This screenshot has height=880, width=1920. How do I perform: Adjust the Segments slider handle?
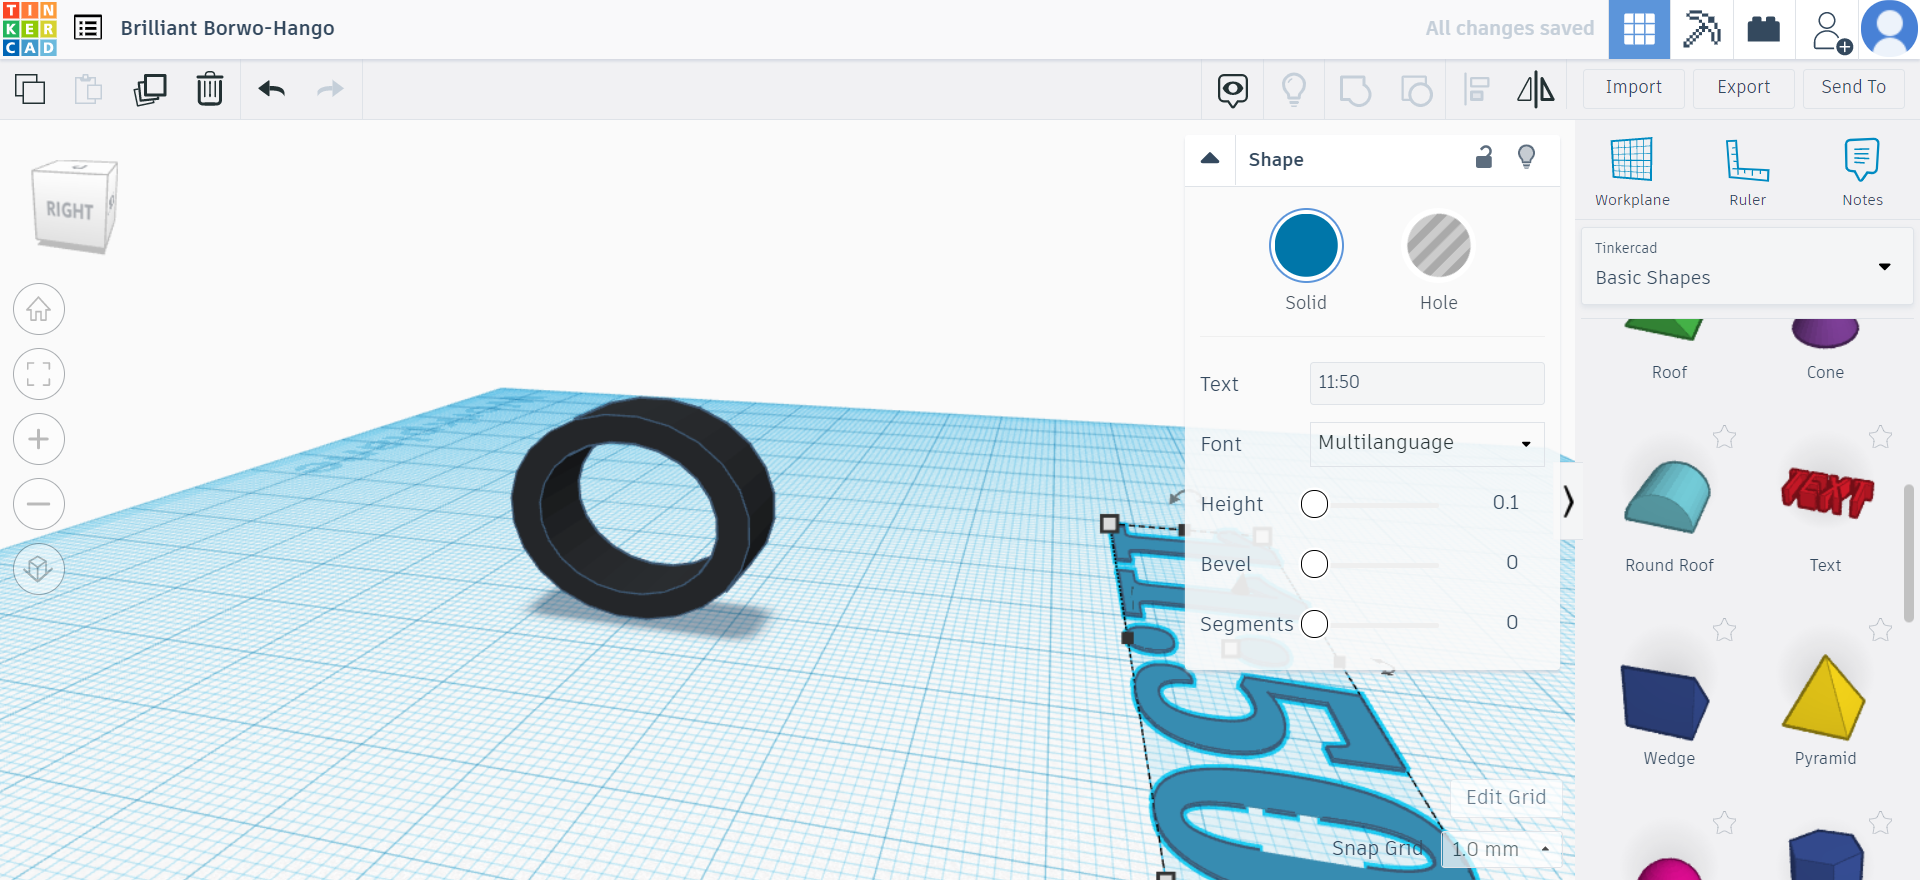coord(1315,624)
